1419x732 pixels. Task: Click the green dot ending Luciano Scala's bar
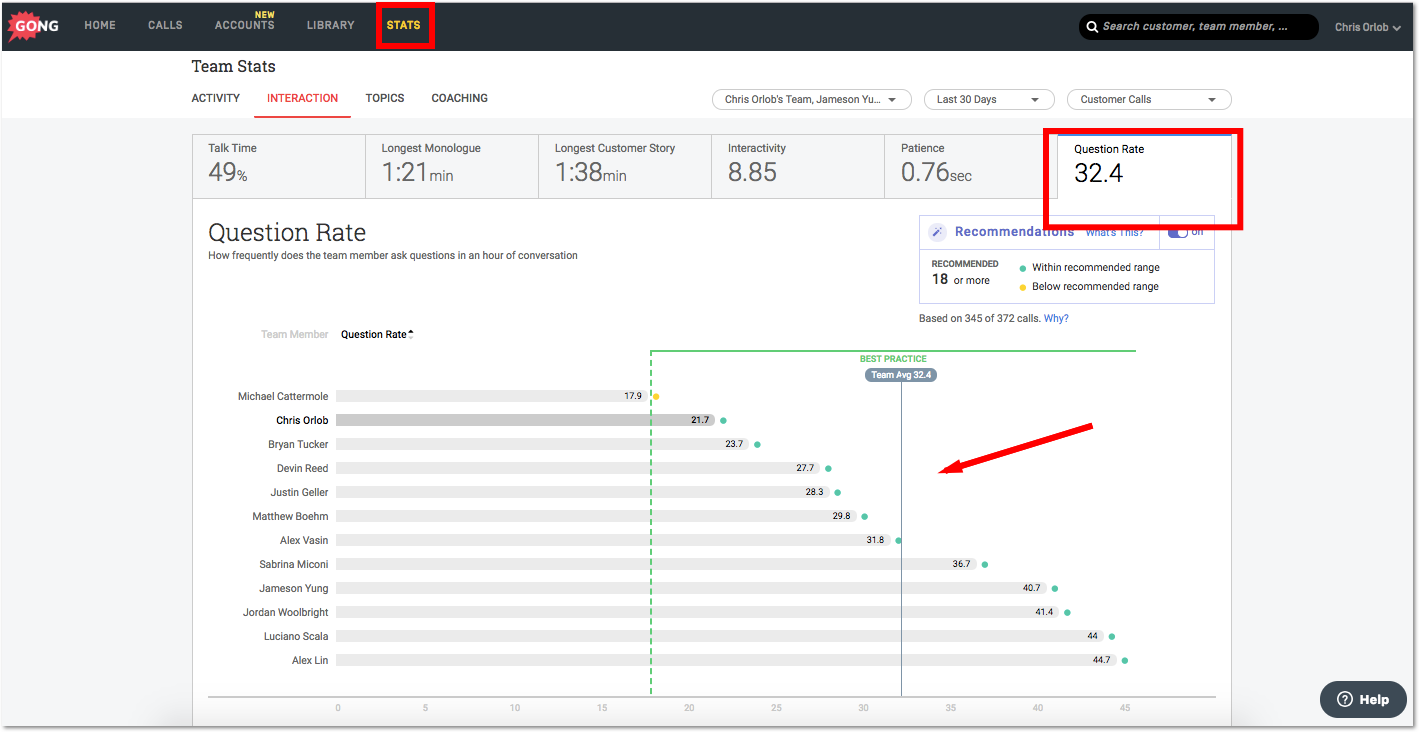click(x=1112, y=636)
